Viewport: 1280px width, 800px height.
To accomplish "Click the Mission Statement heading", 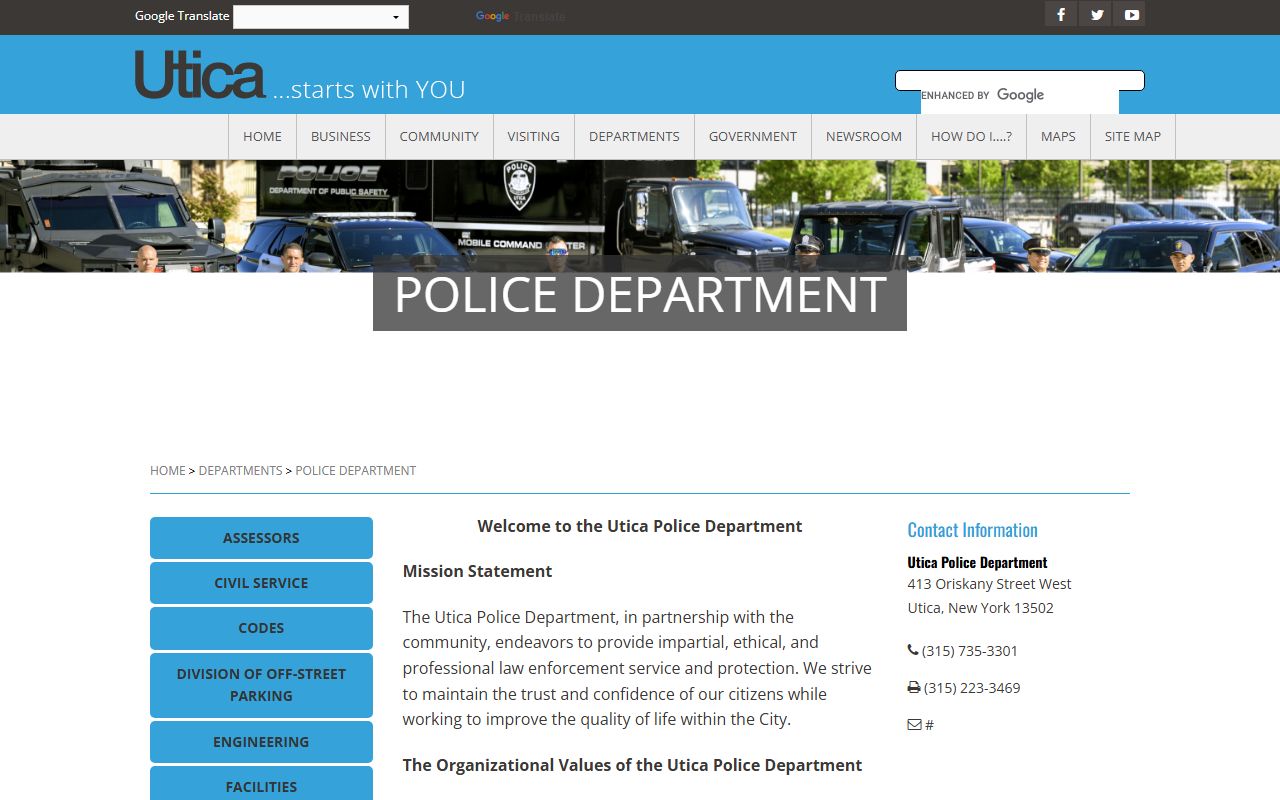I will point(477,571).
